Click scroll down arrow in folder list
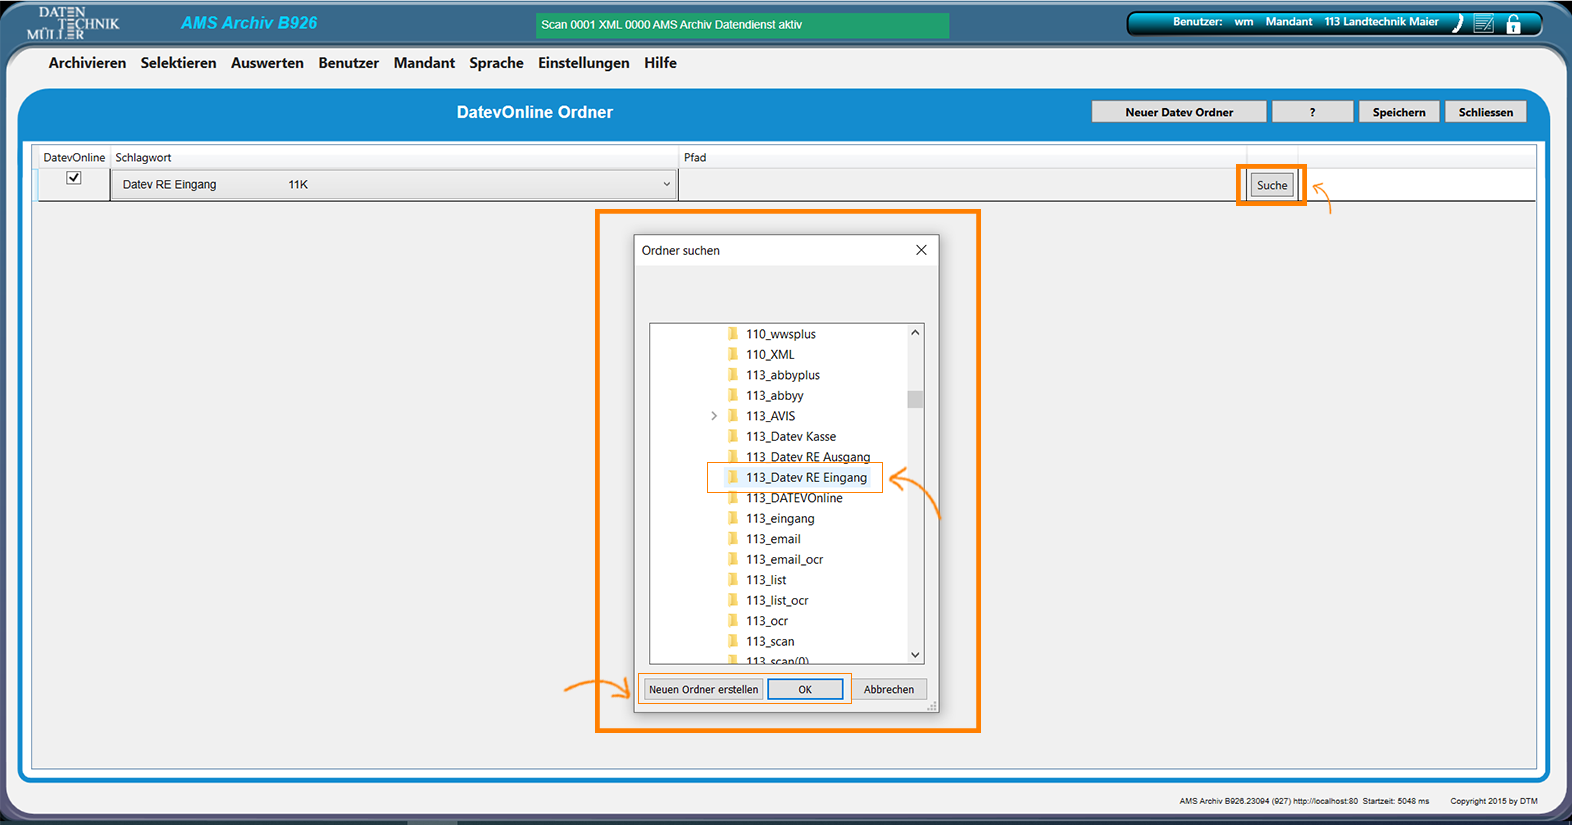The width and height of the screenshot is (1572, 825). [x=915, y=655]
